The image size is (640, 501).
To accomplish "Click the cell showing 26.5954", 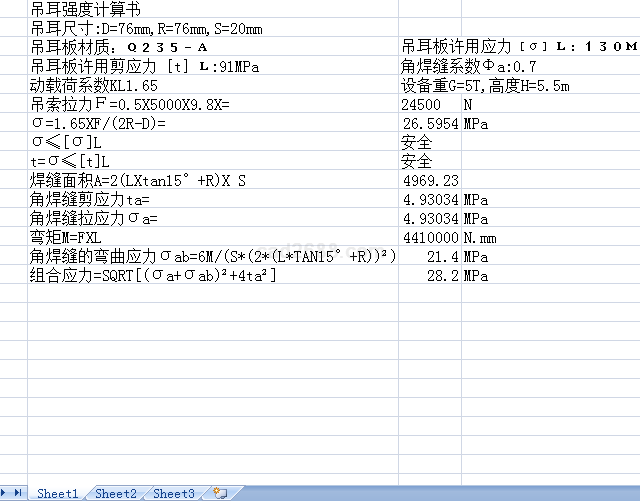I will 430,124.
